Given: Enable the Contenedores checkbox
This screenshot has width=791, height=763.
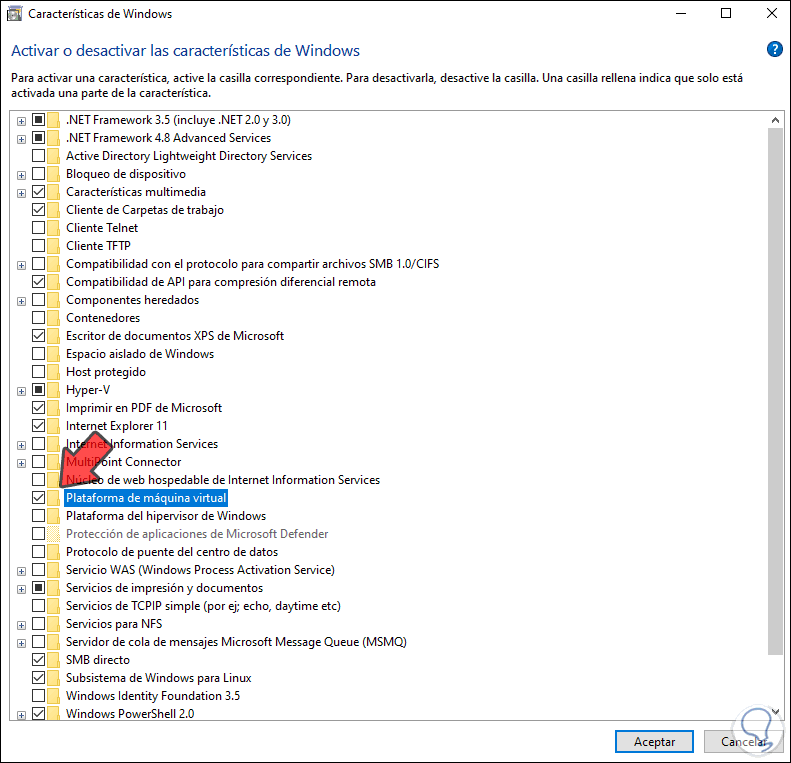Looking at the screenshot, I should click(38, 317).
